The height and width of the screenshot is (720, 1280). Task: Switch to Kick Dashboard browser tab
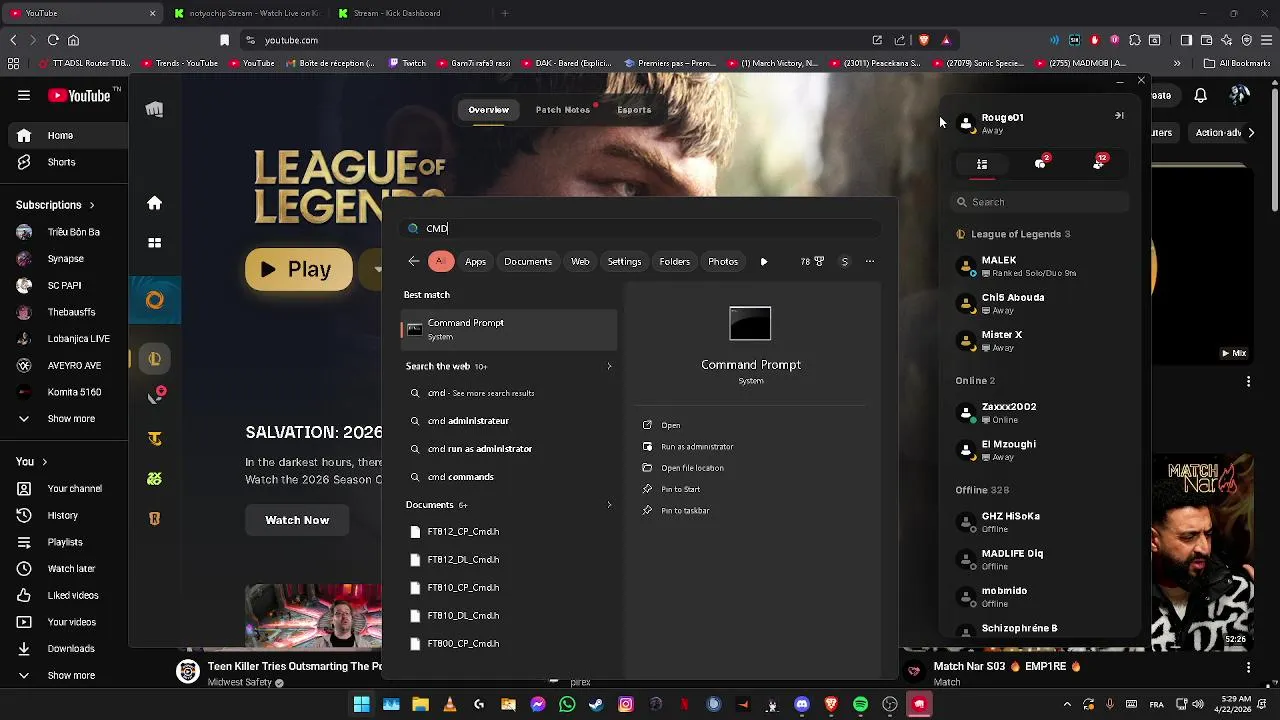[x=408, y=13]
